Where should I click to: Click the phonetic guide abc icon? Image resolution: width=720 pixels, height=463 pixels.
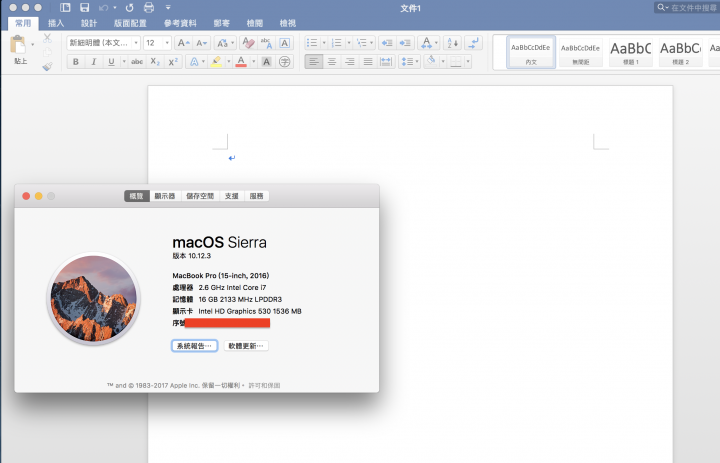266,43
